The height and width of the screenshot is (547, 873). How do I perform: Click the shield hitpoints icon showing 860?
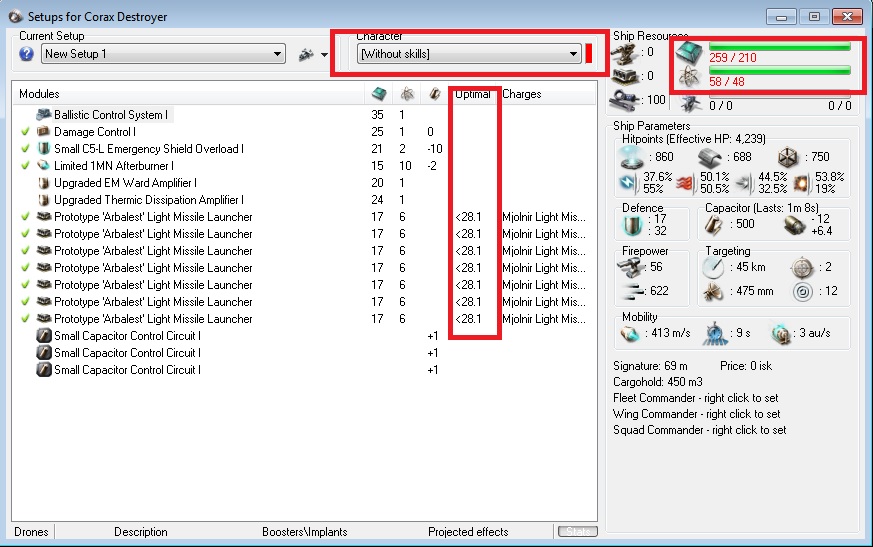(x=632, y=157)
